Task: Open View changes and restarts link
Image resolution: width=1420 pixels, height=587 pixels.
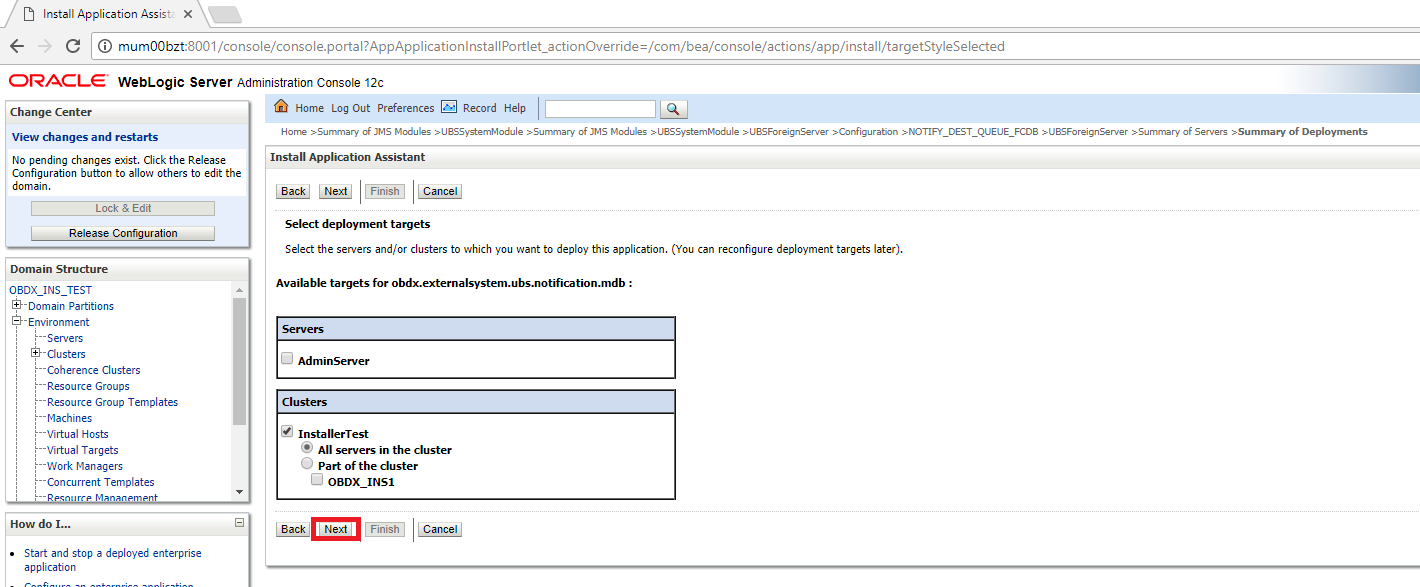Action: pyautogui.click(x=85, y=137)
